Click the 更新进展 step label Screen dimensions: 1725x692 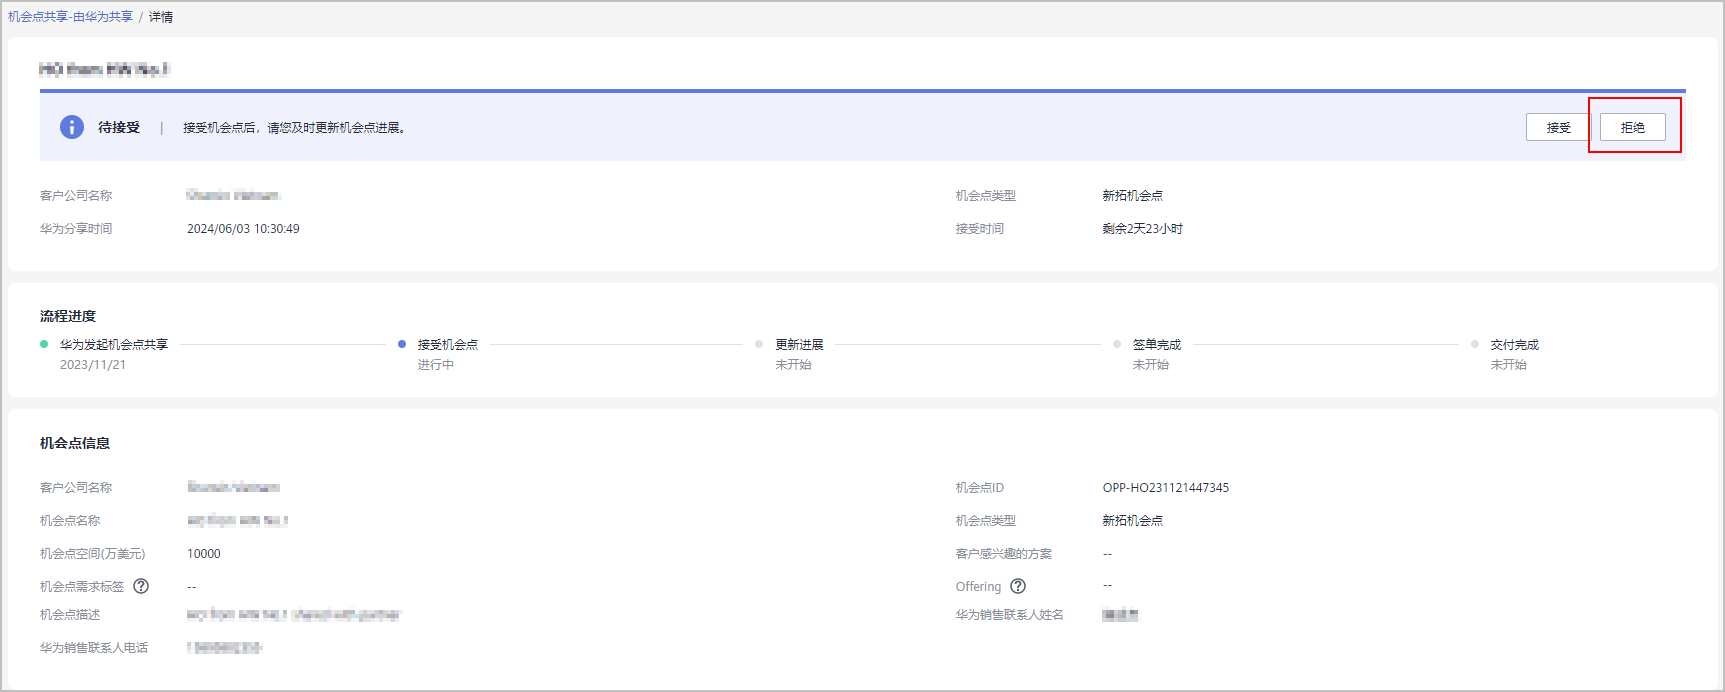[x=799, y=344]
